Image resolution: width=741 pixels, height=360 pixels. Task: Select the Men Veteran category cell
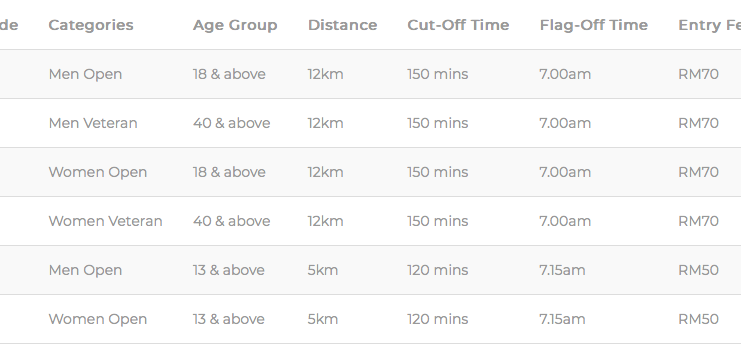click(93, 123)
